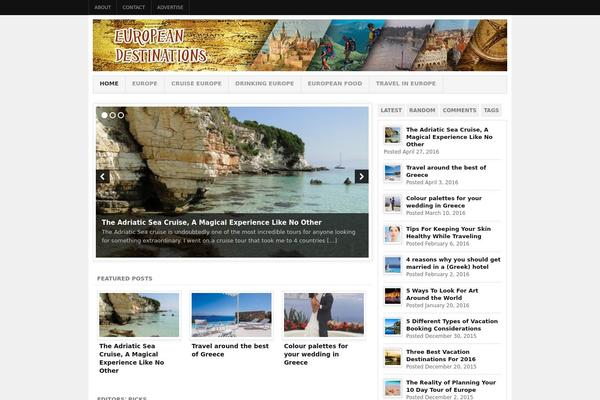Open Travel in Europe category
600x400 pixels.
(x=406, y=83)
